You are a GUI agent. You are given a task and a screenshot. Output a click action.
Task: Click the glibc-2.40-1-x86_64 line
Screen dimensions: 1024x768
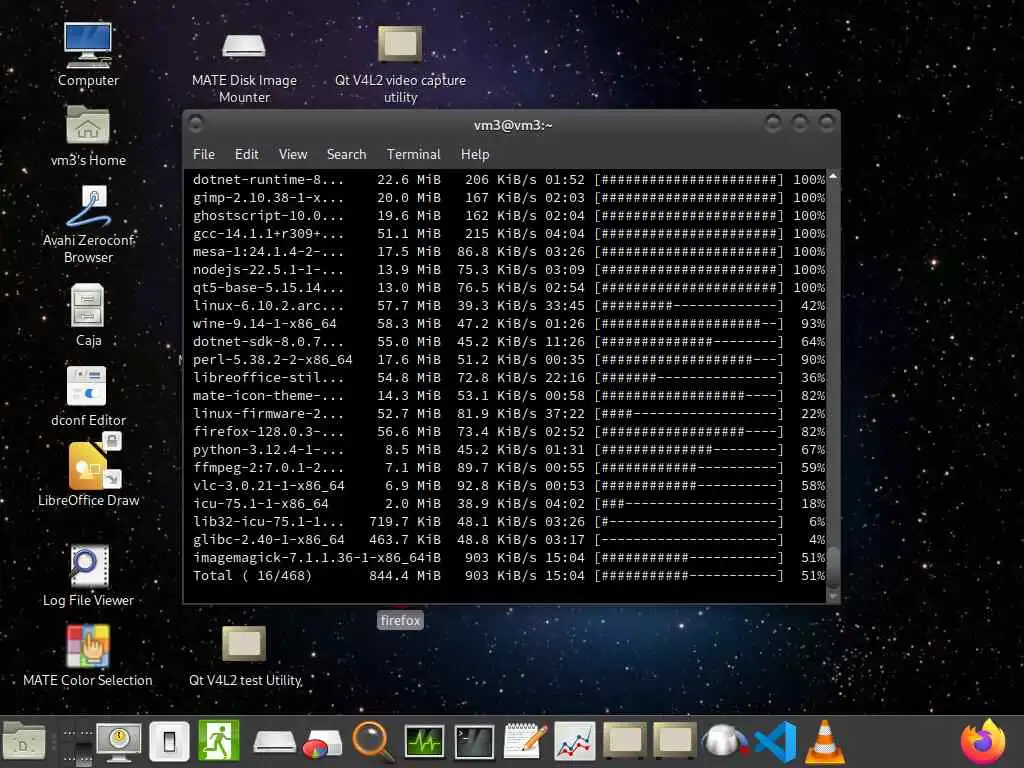coord(509,539)
